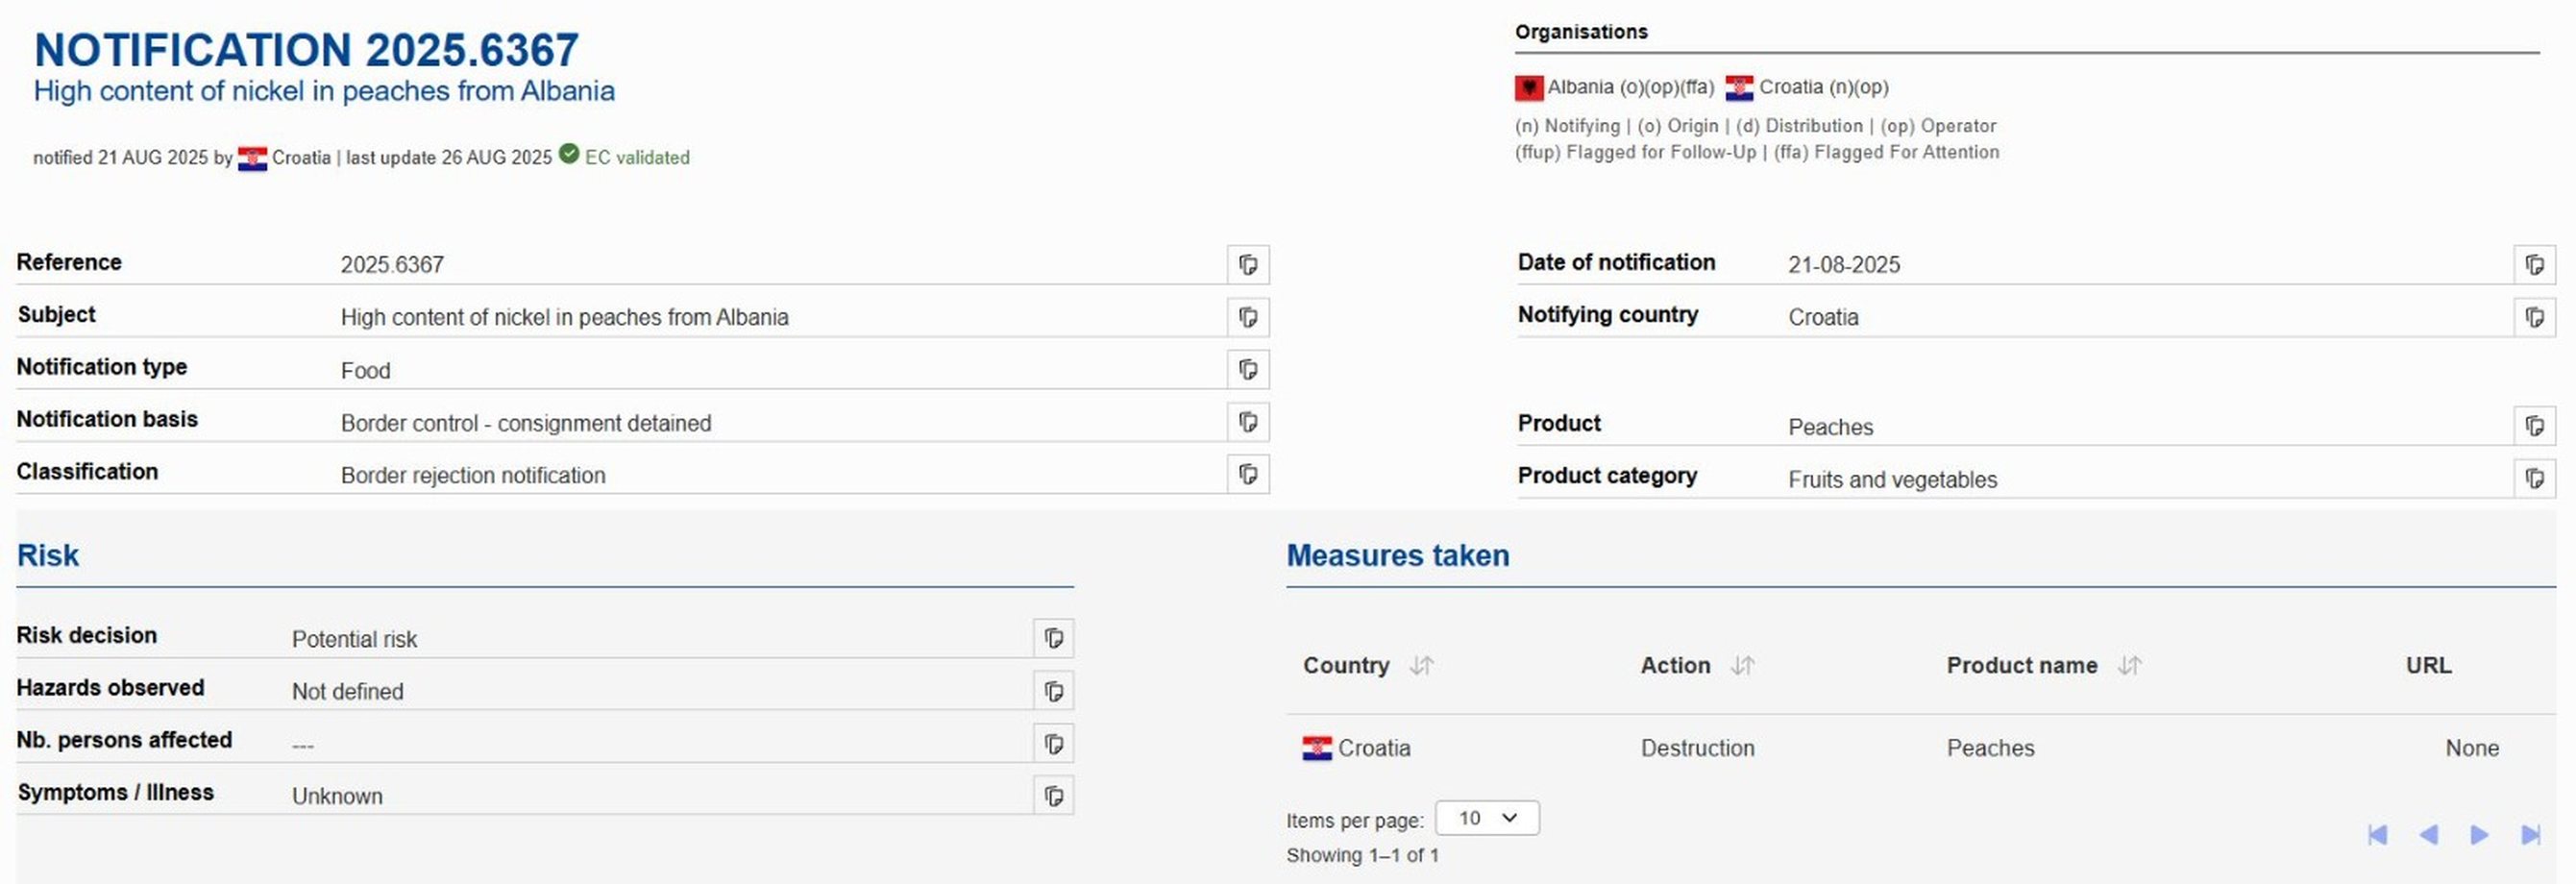
Task: Copy the Symptoms / illness value
Action: click(x=1054, y=796)
